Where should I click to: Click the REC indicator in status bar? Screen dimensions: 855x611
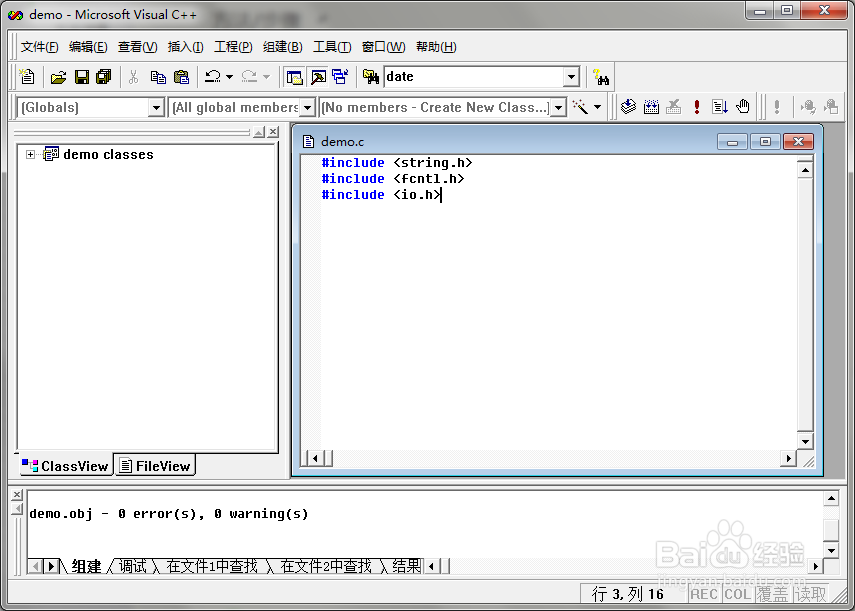(704, 594)
